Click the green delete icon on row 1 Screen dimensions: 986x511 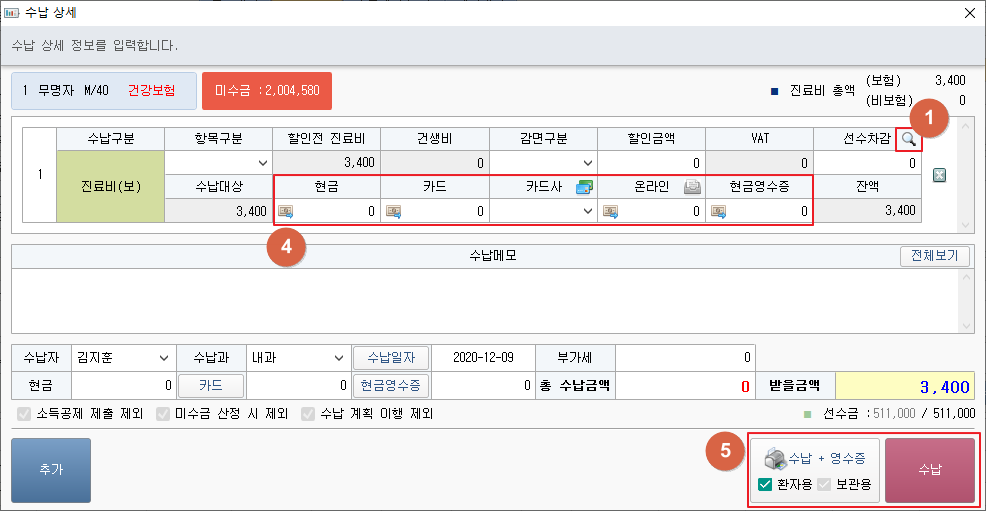[939, 176]
